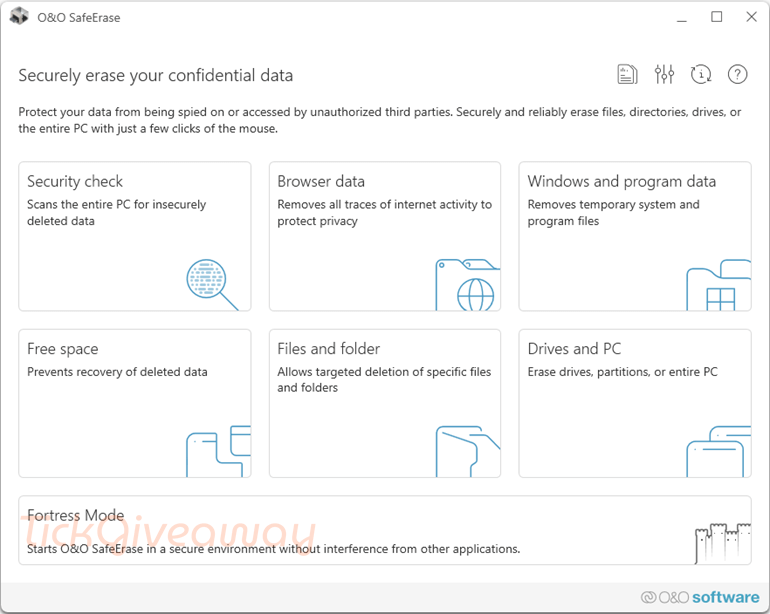
Task: Click the Free space drive icon
Action: 219,451
